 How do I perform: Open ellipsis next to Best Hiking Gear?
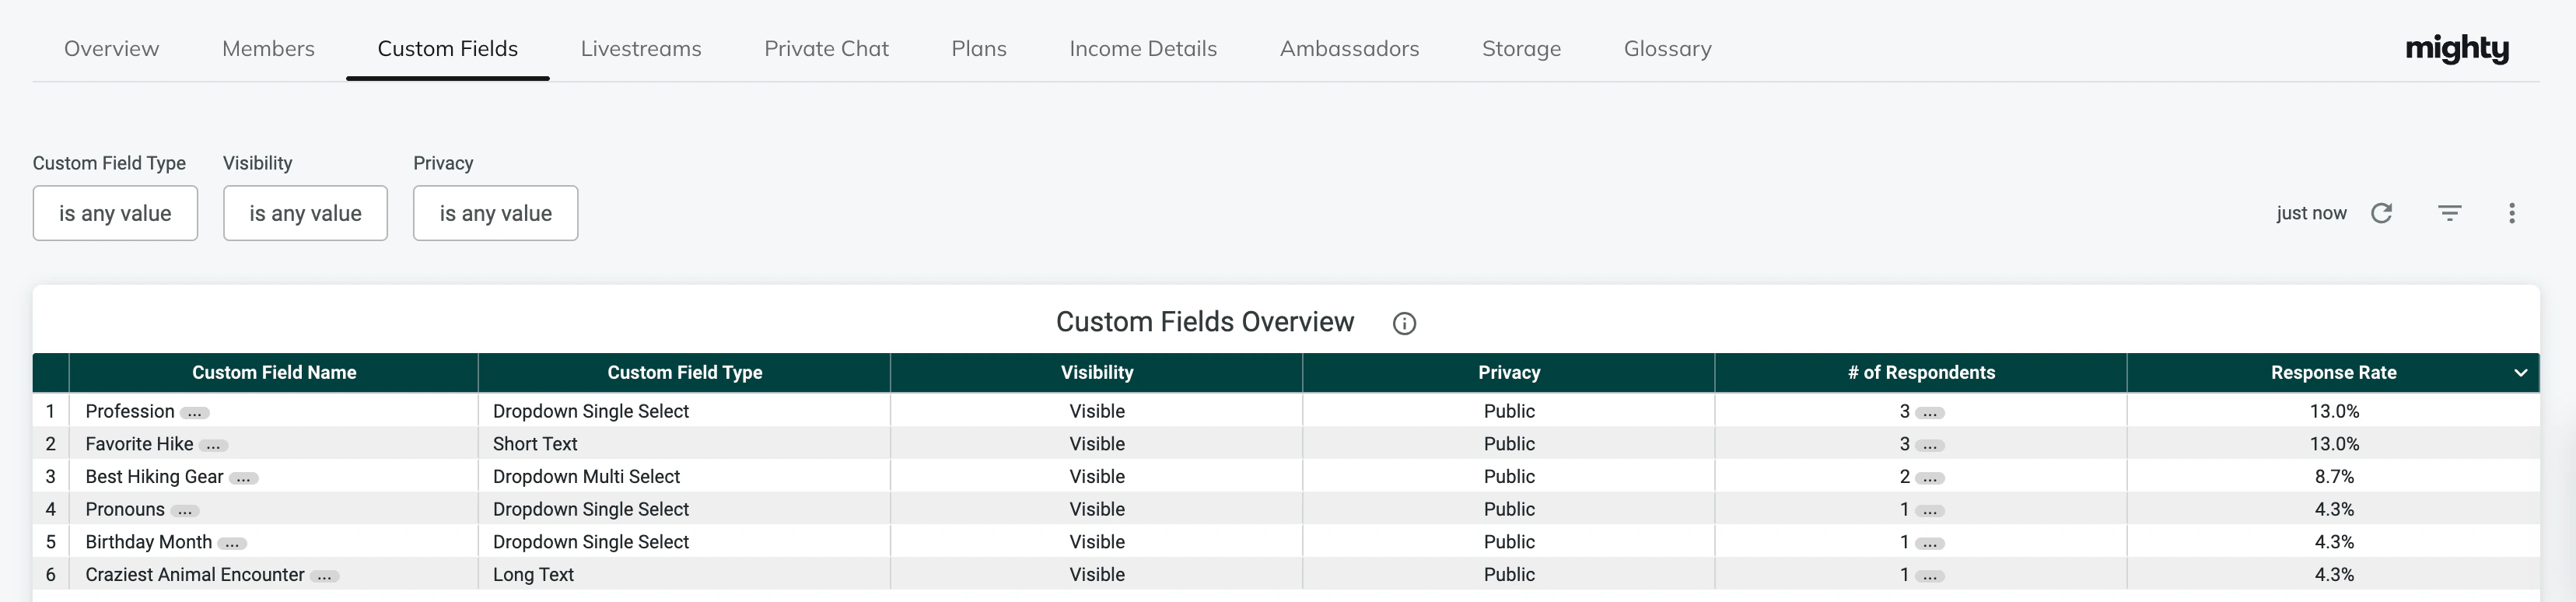pos(243,479)
